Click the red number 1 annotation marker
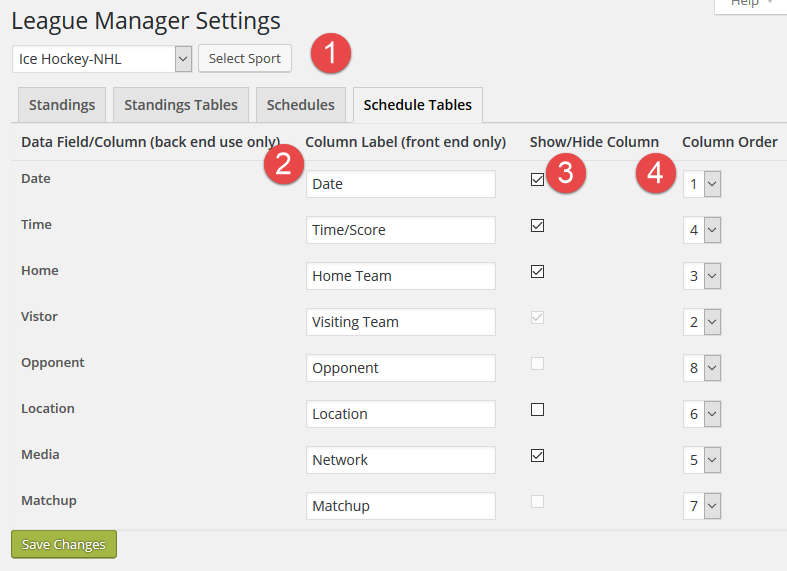787x571 pixels. pyautogui.click(x=331, y=53)
